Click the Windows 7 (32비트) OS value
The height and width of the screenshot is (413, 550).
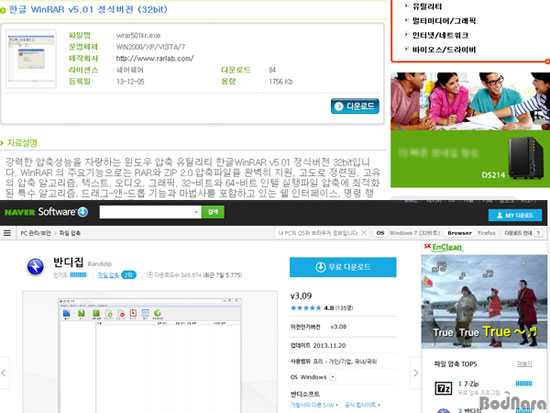(x=415, y=233)
